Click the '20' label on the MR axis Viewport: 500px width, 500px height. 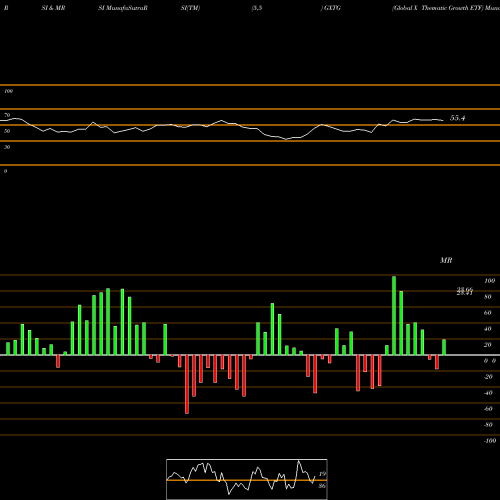pyautogui.click(x=488, y=345)
